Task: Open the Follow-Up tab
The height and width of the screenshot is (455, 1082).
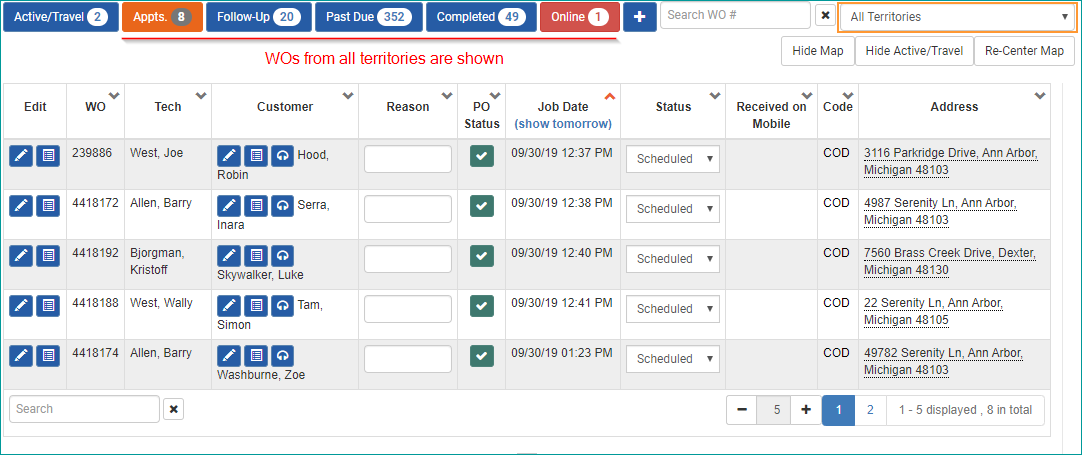Action: click(x=258, y=17)
